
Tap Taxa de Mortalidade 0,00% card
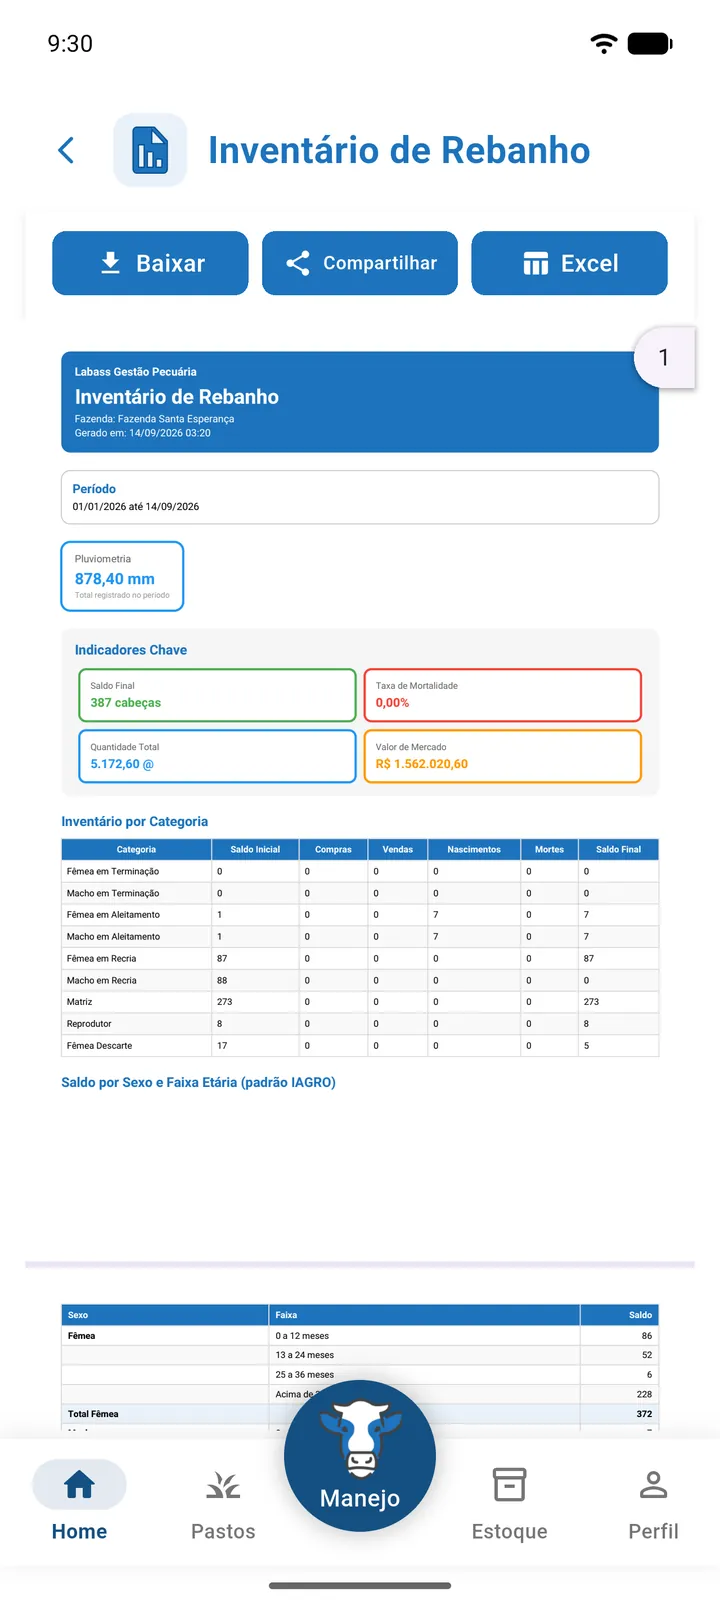point(502,695)
